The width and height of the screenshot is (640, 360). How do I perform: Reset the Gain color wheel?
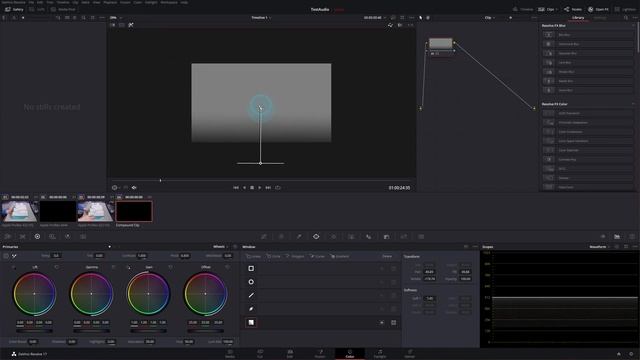click(x=170, y=267)
